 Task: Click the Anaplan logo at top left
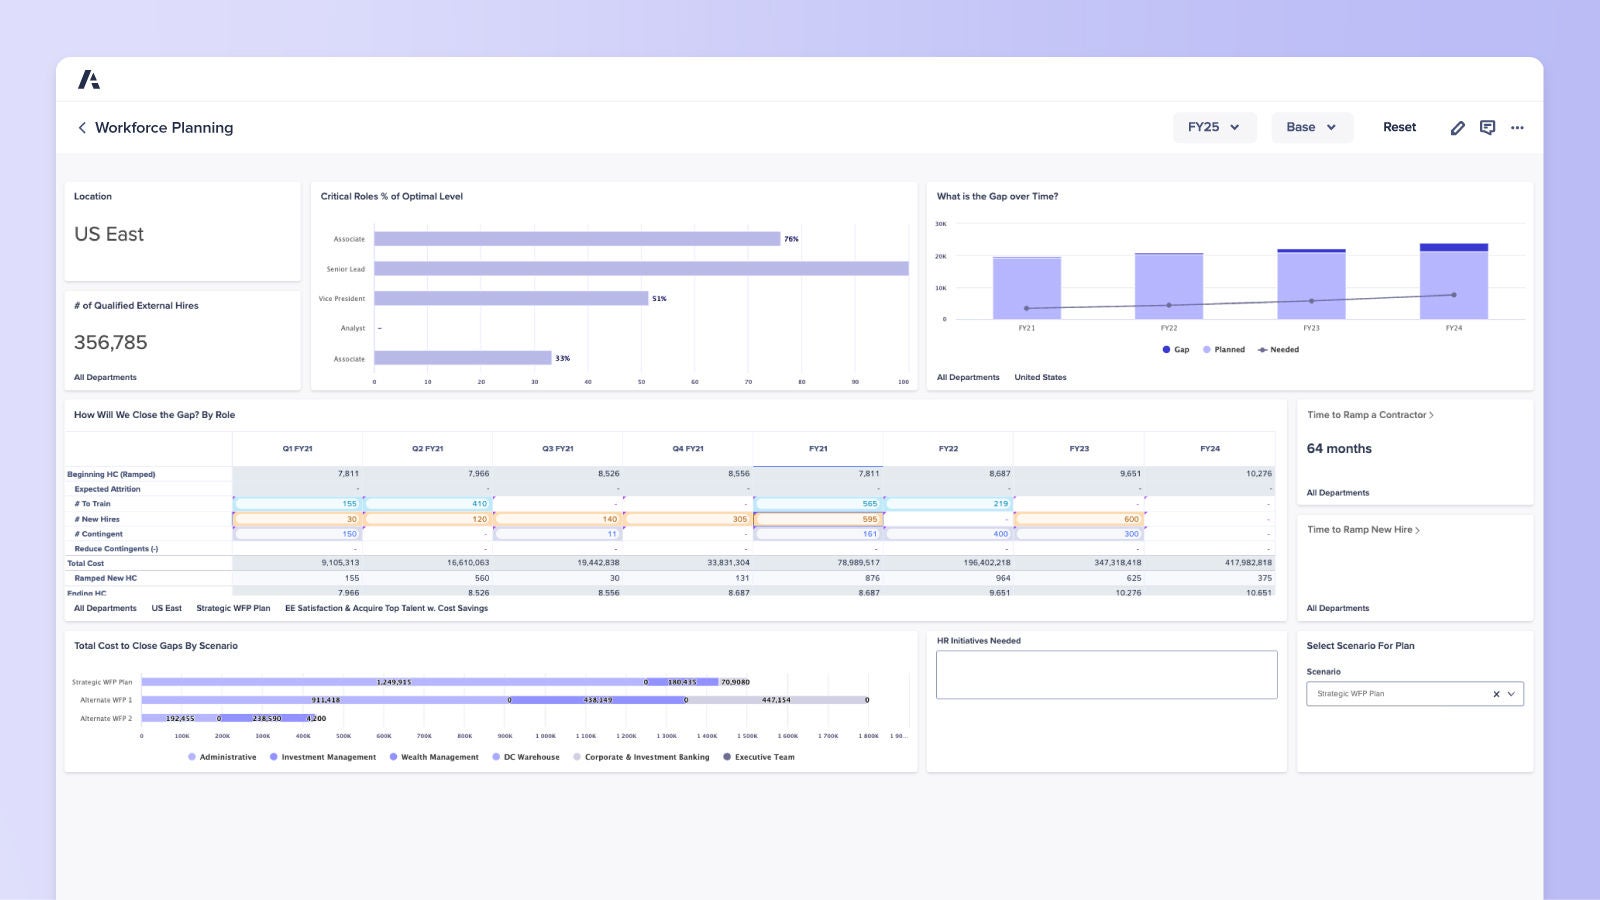click(x=90, y=78)
